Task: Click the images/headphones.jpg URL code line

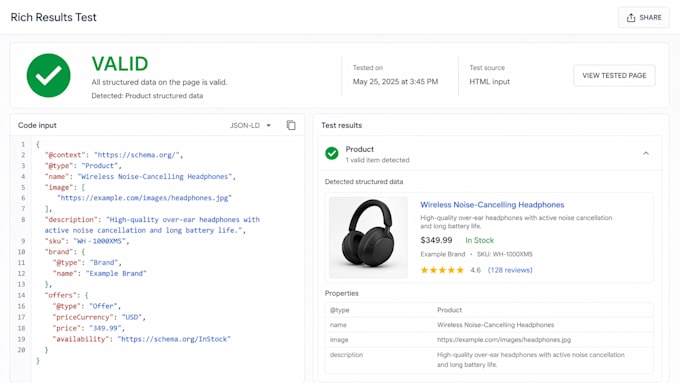Action: click(x=145, y=198)
